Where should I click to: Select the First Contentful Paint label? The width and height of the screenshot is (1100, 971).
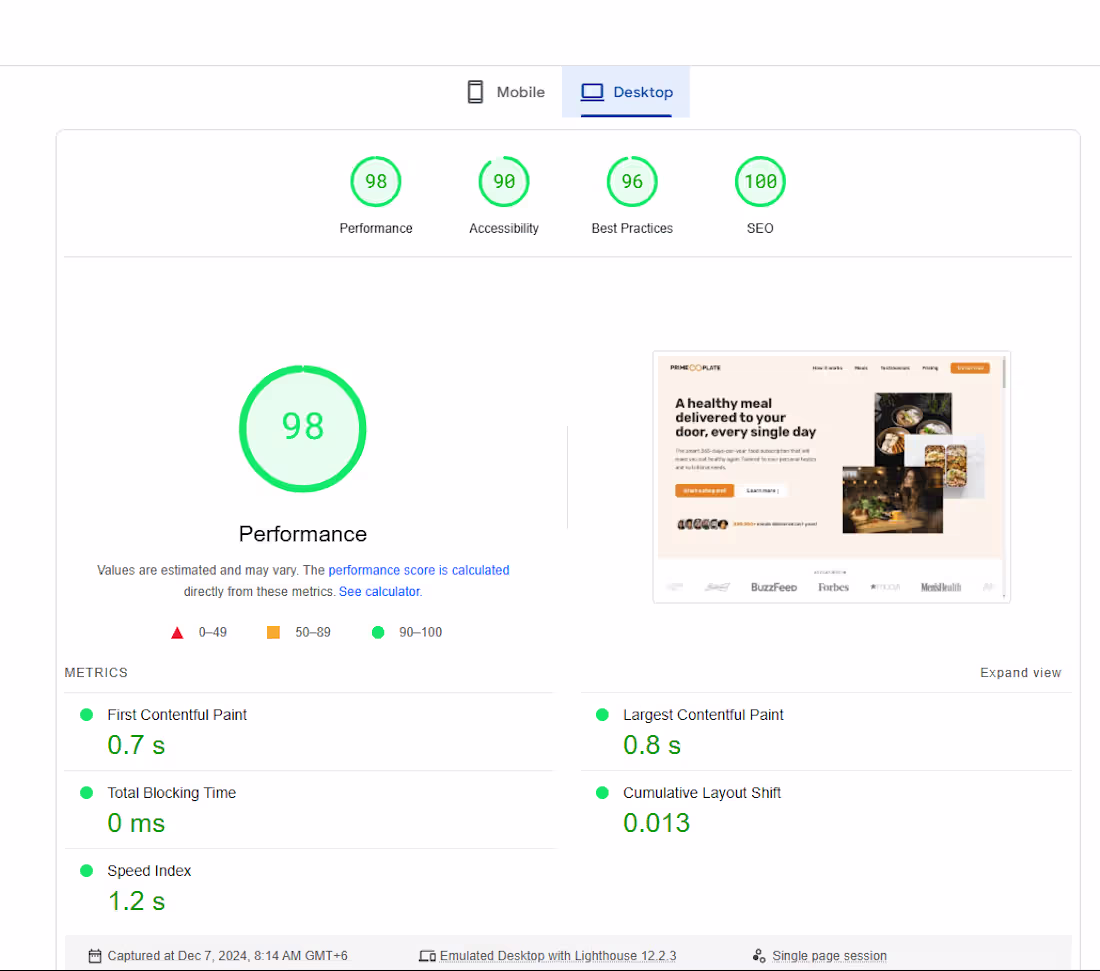pyautogui.click(x=177, y=715)
